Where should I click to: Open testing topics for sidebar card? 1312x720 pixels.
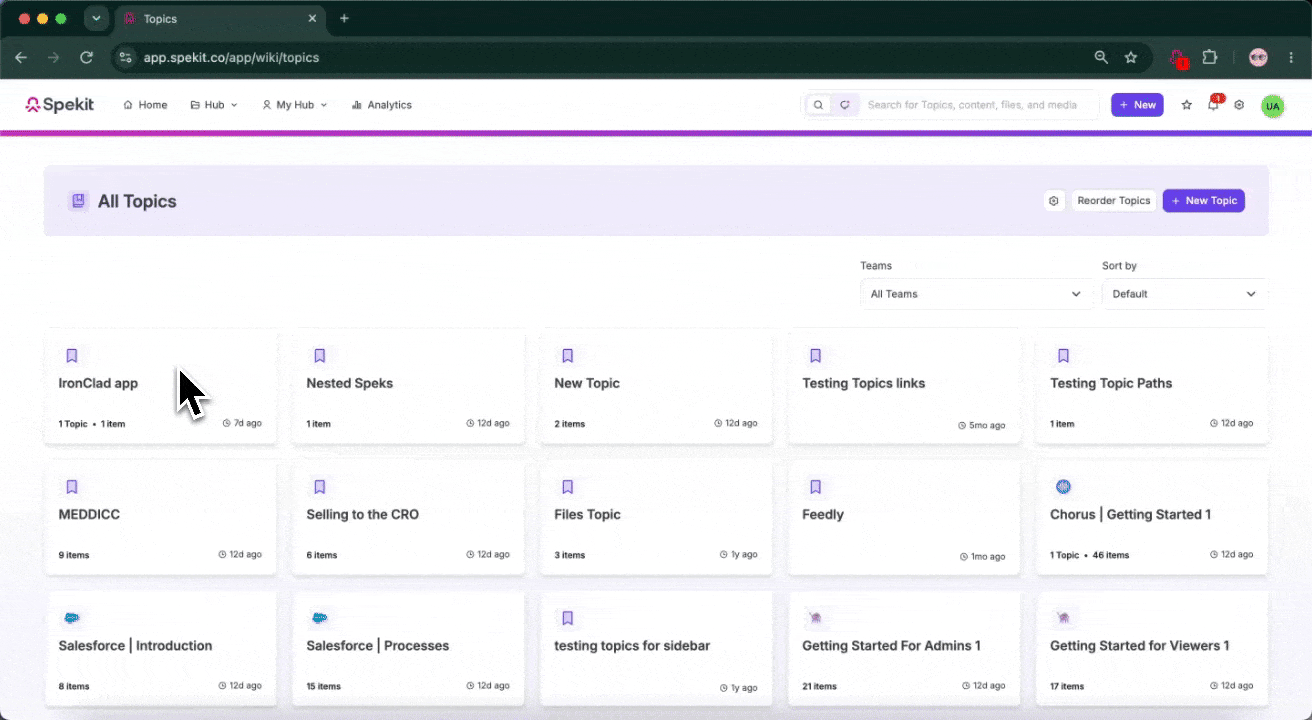[x=656, y=648]
